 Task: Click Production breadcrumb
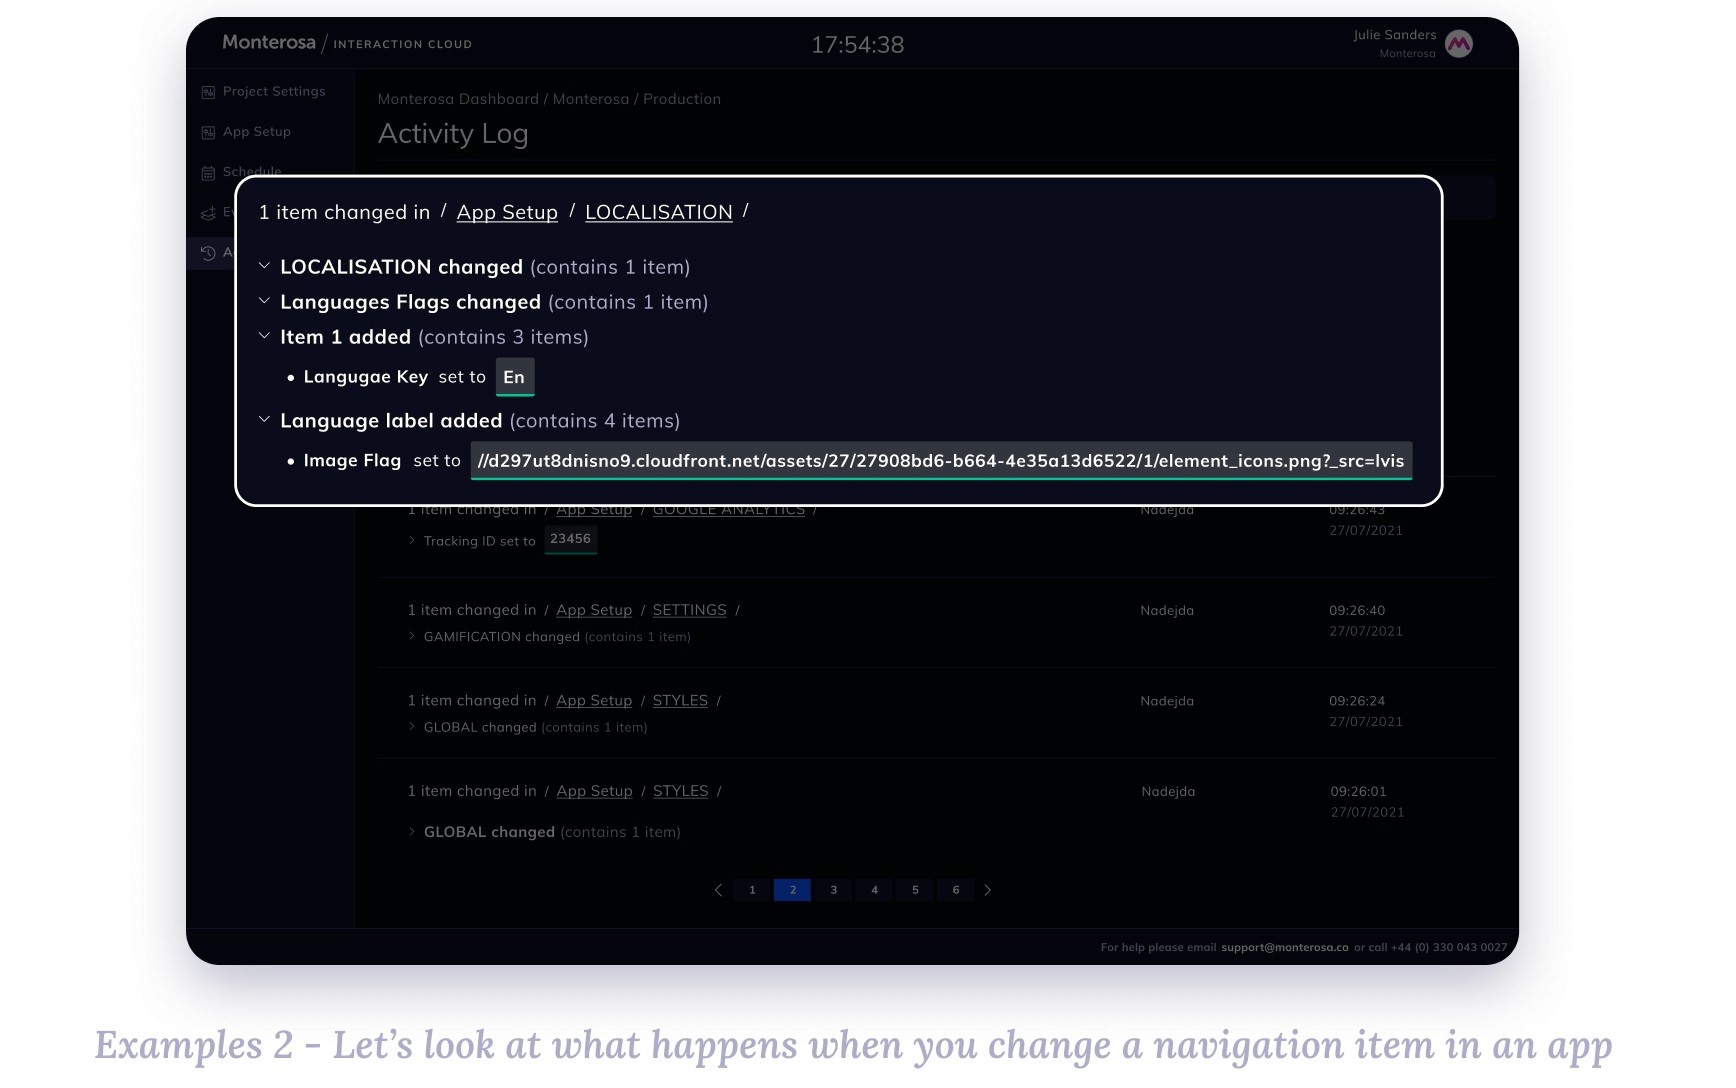pyautogui.click(x=682, y=99)
